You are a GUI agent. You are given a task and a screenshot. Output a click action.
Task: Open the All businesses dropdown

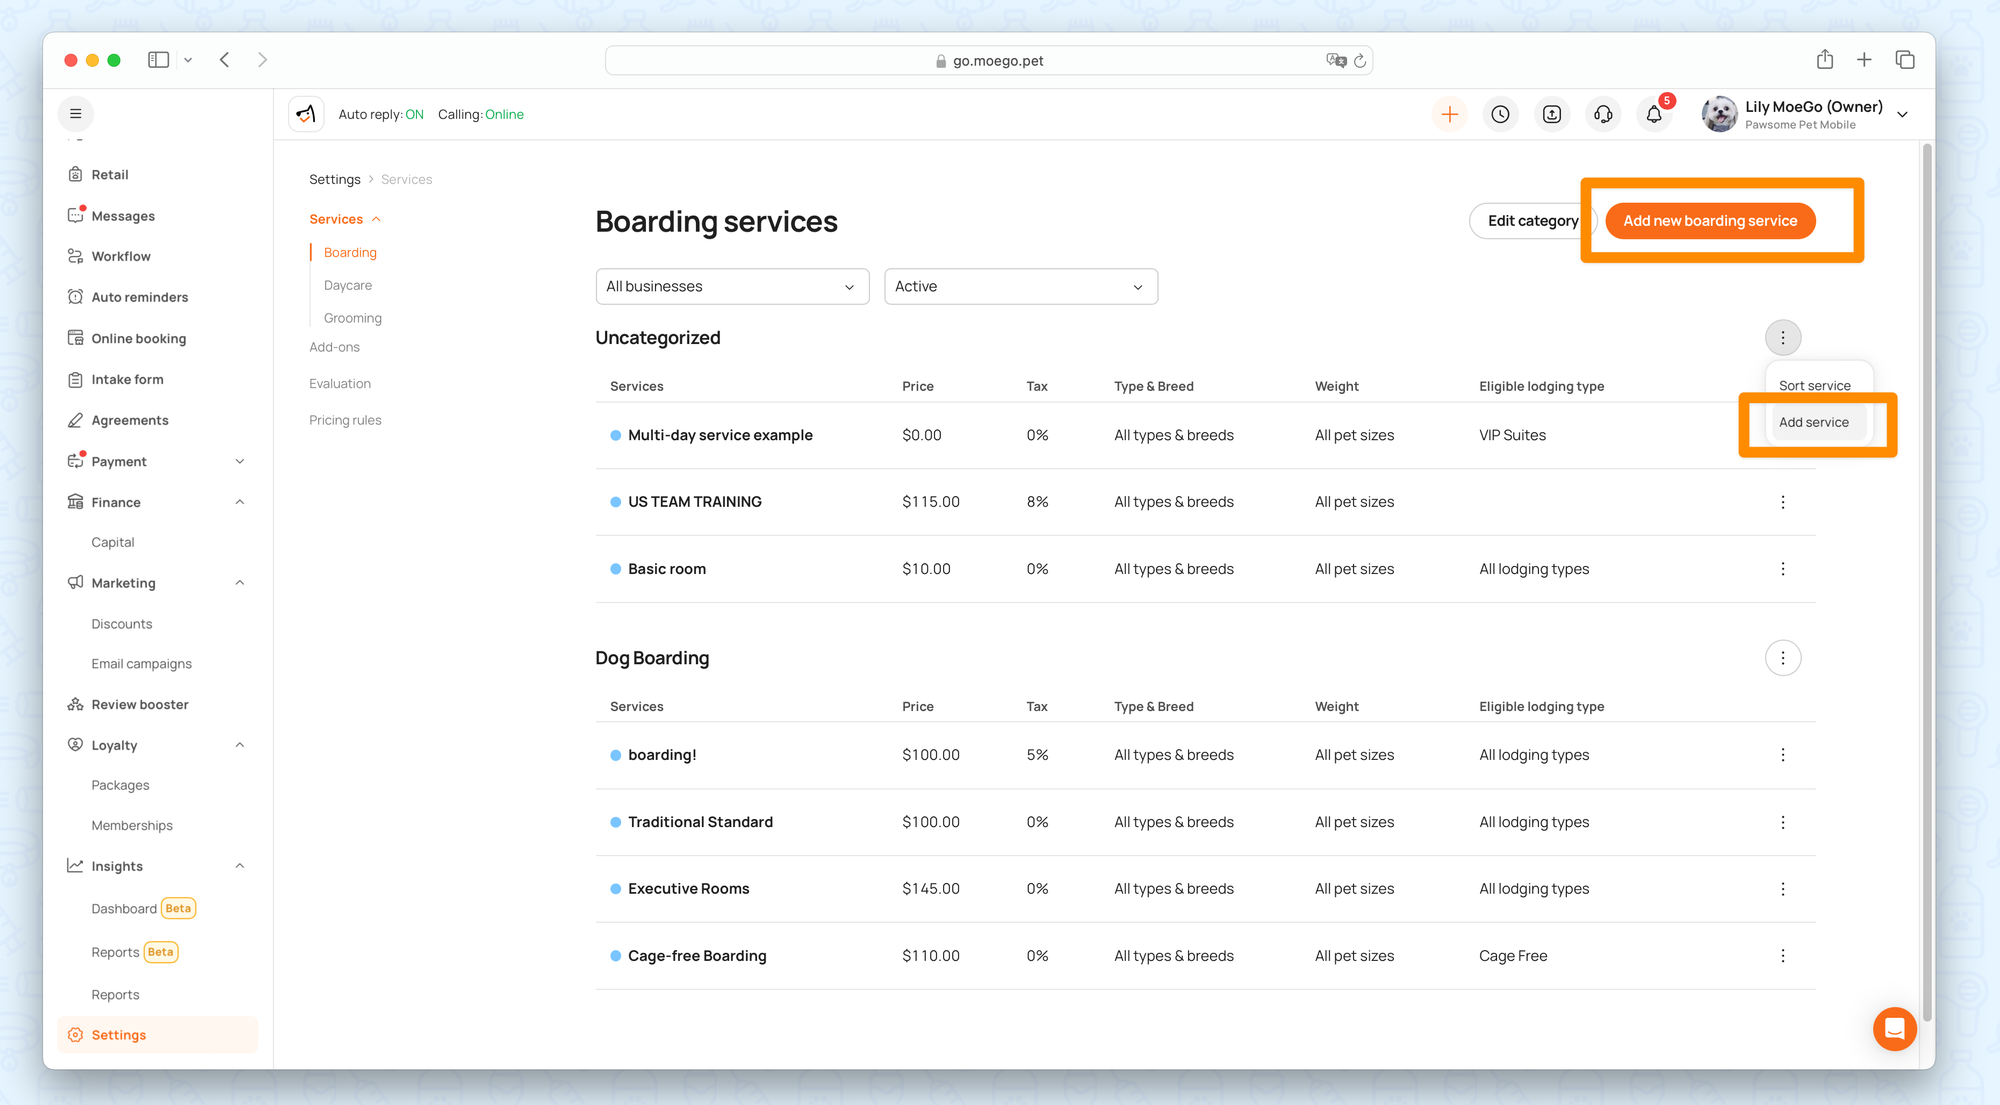point(731,287)
